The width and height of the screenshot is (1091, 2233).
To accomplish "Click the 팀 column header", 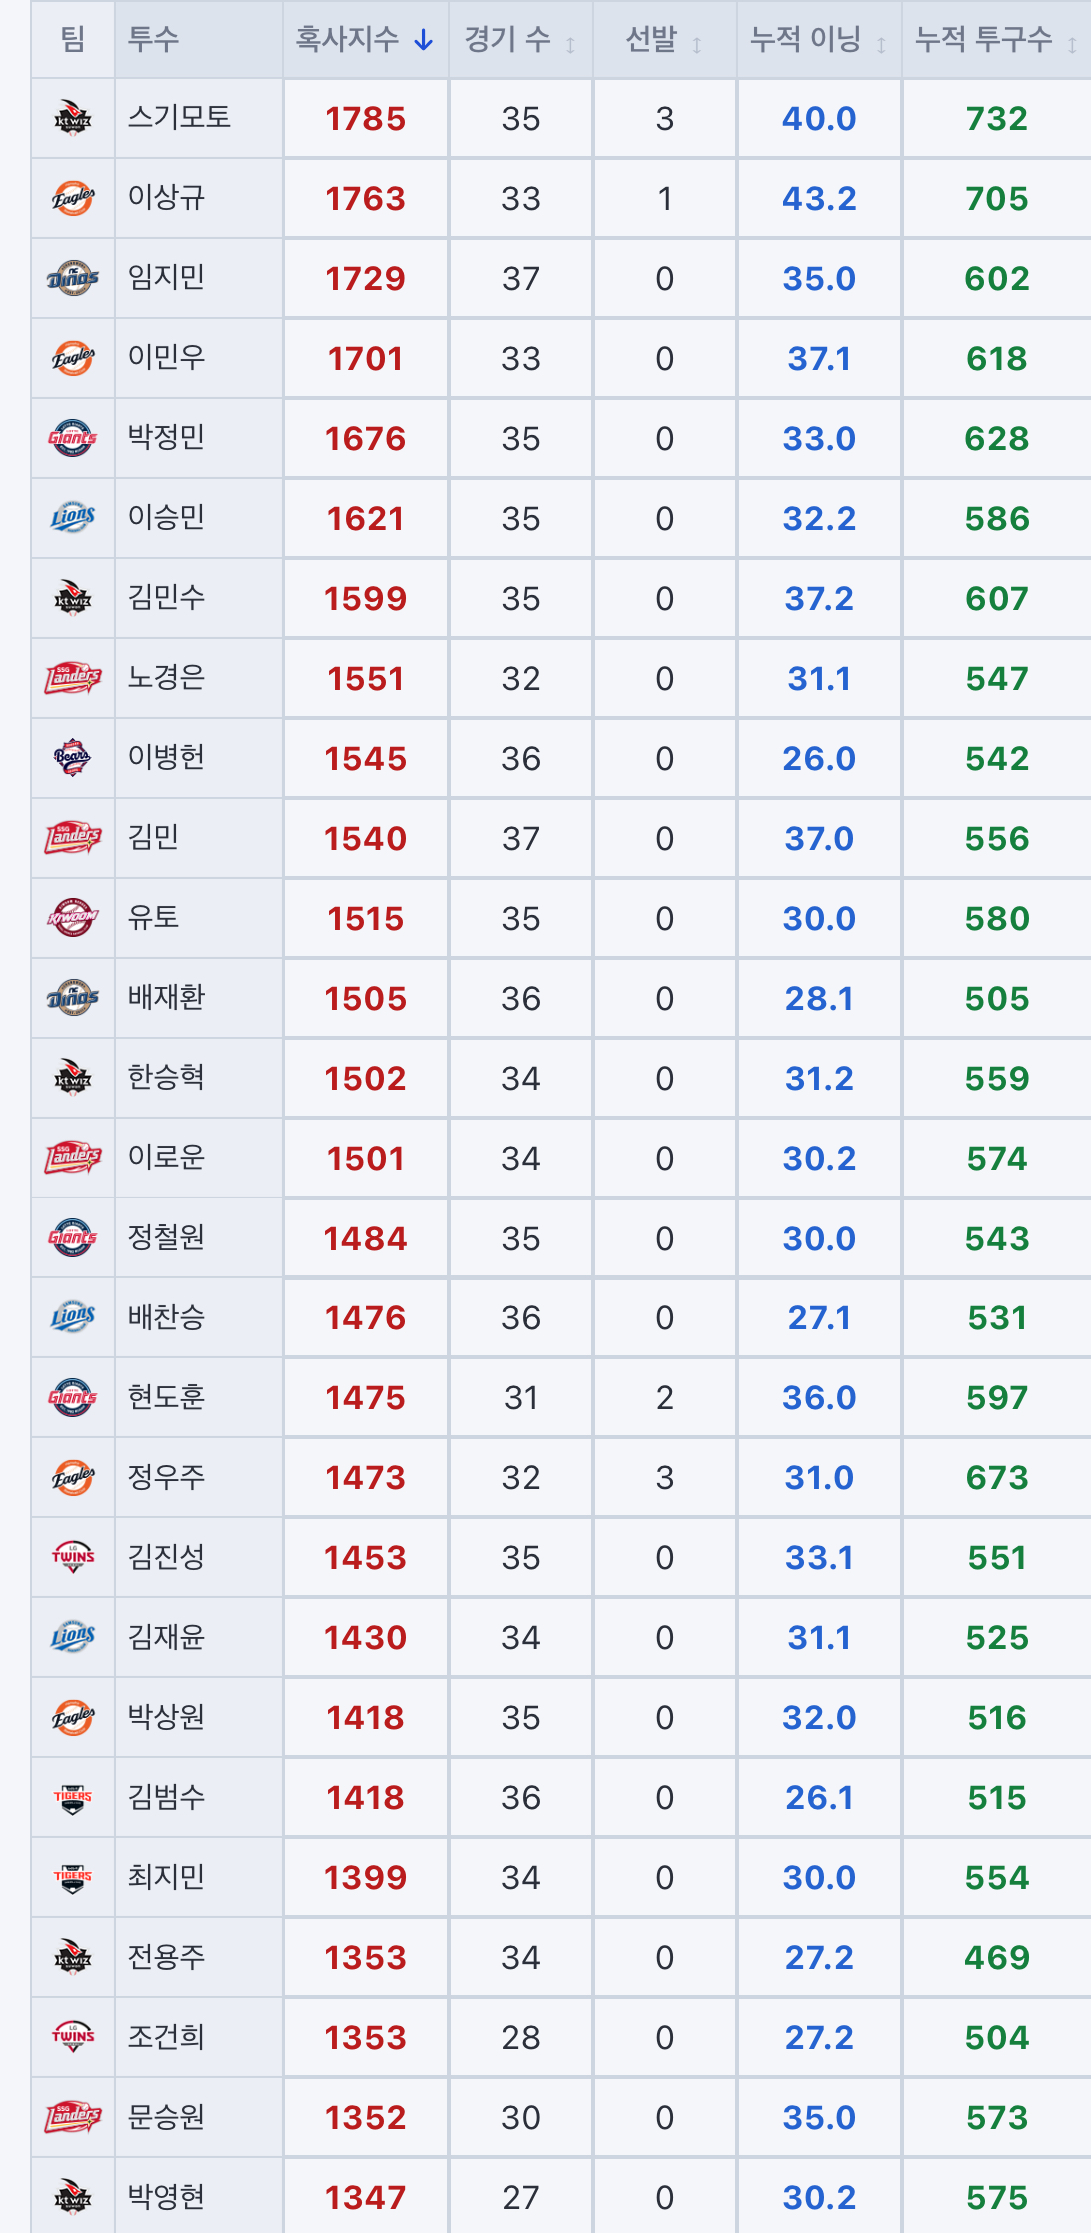I will [73, 40].
